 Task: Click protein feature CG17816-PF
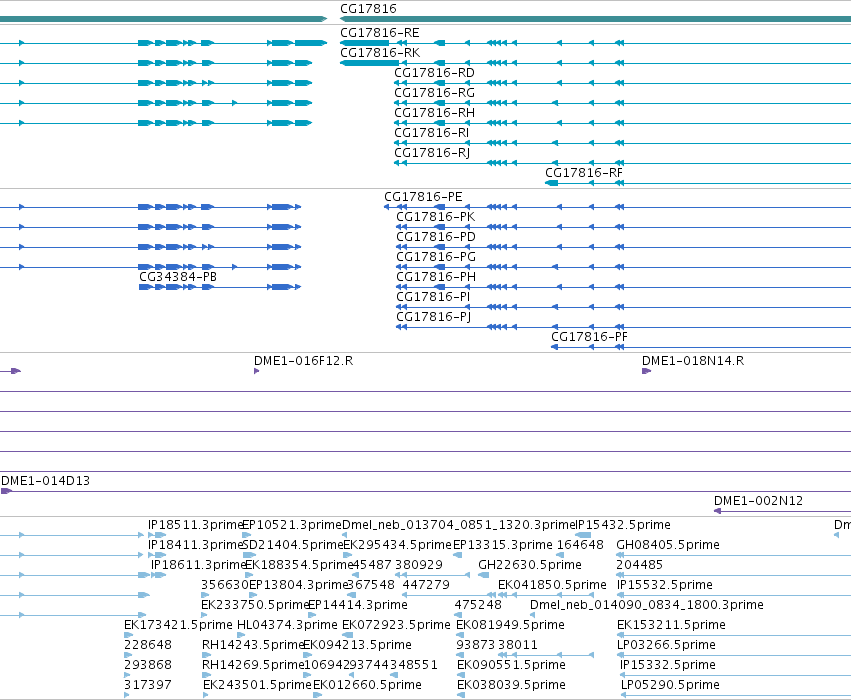click(589, 336)
